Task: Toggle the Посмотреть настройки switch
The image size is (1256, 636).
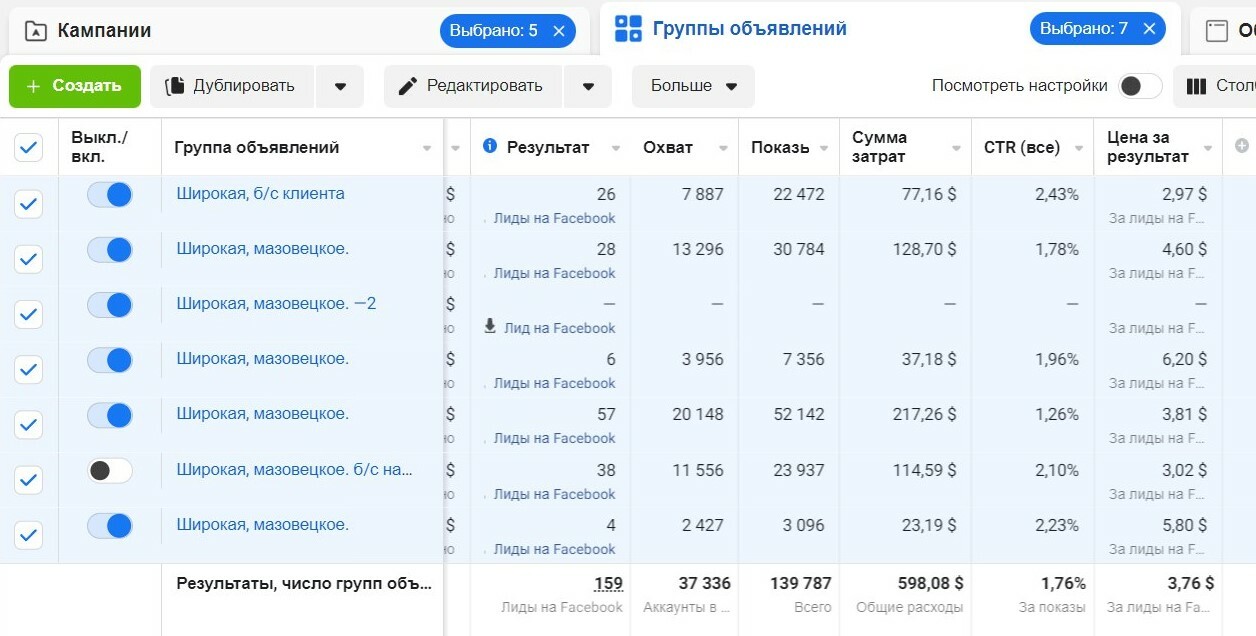Action: tap(1140, 86)
